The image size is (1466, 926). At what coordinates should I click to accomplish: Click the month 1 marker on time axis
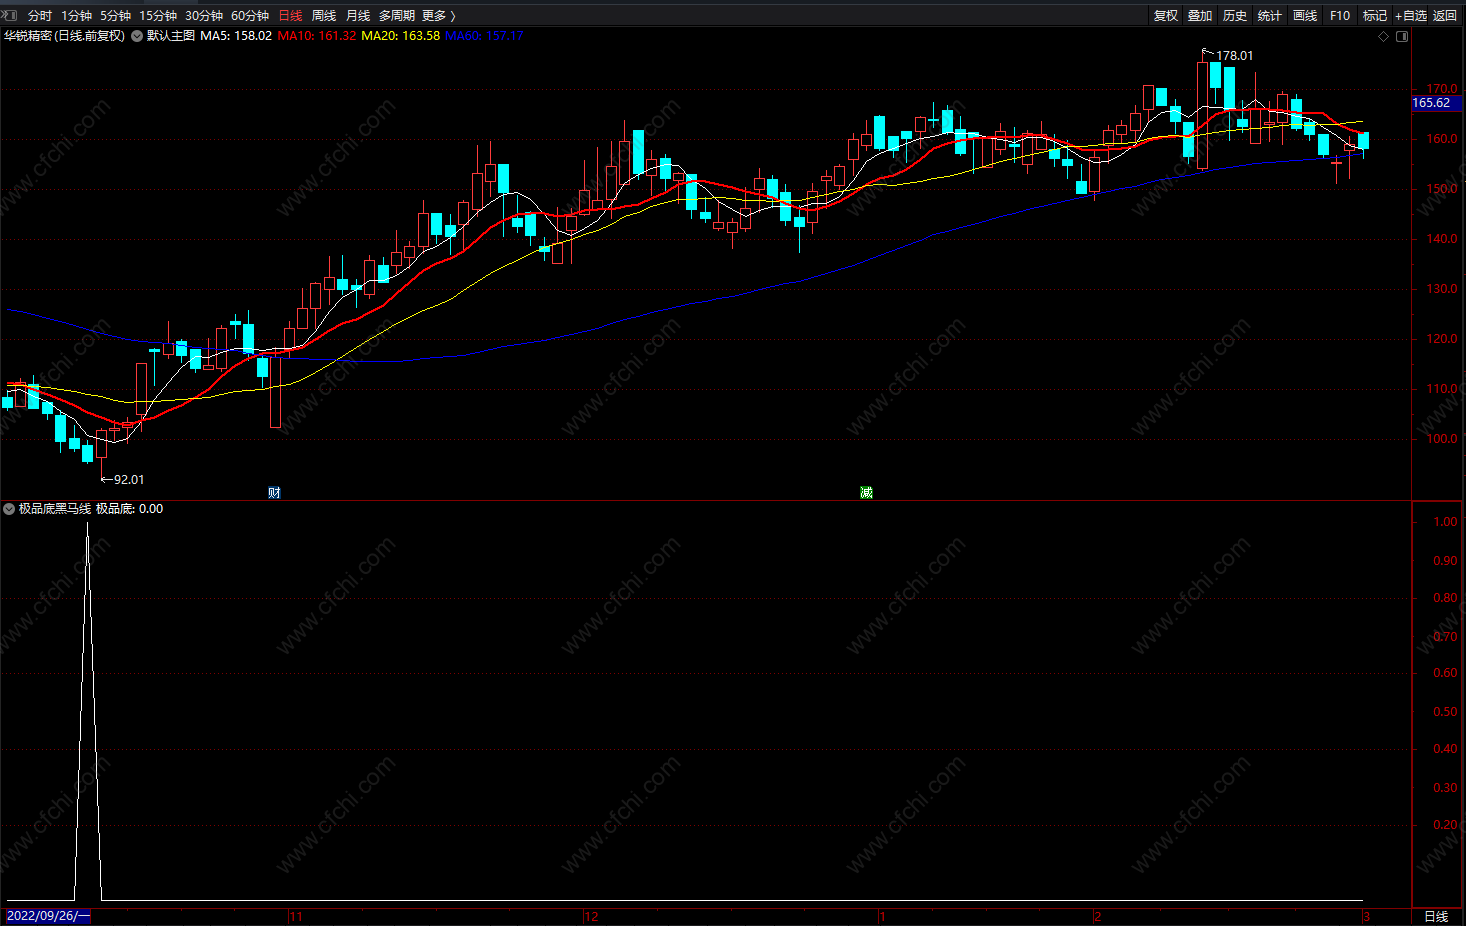pos(882,917)
